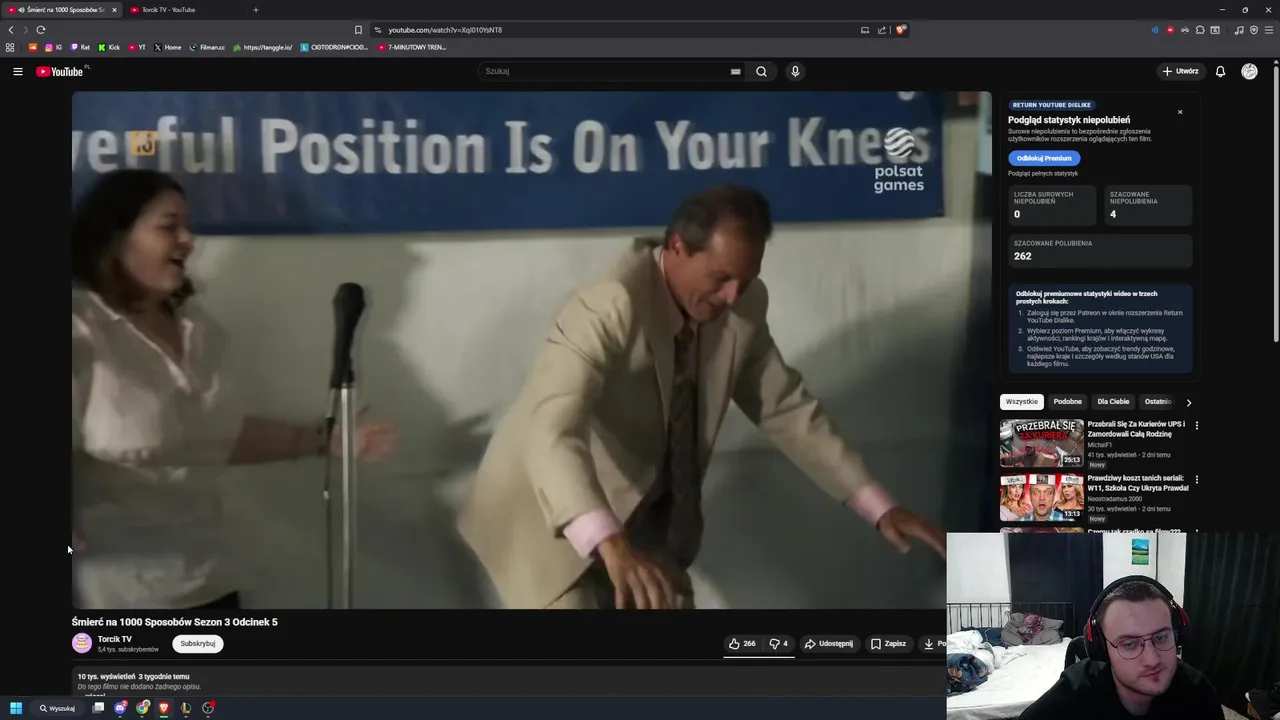This screenshot has width=1280, height=720.
Task: Open the Utwórz create button
Action: pyautogui.click(x=1180, y=71)
